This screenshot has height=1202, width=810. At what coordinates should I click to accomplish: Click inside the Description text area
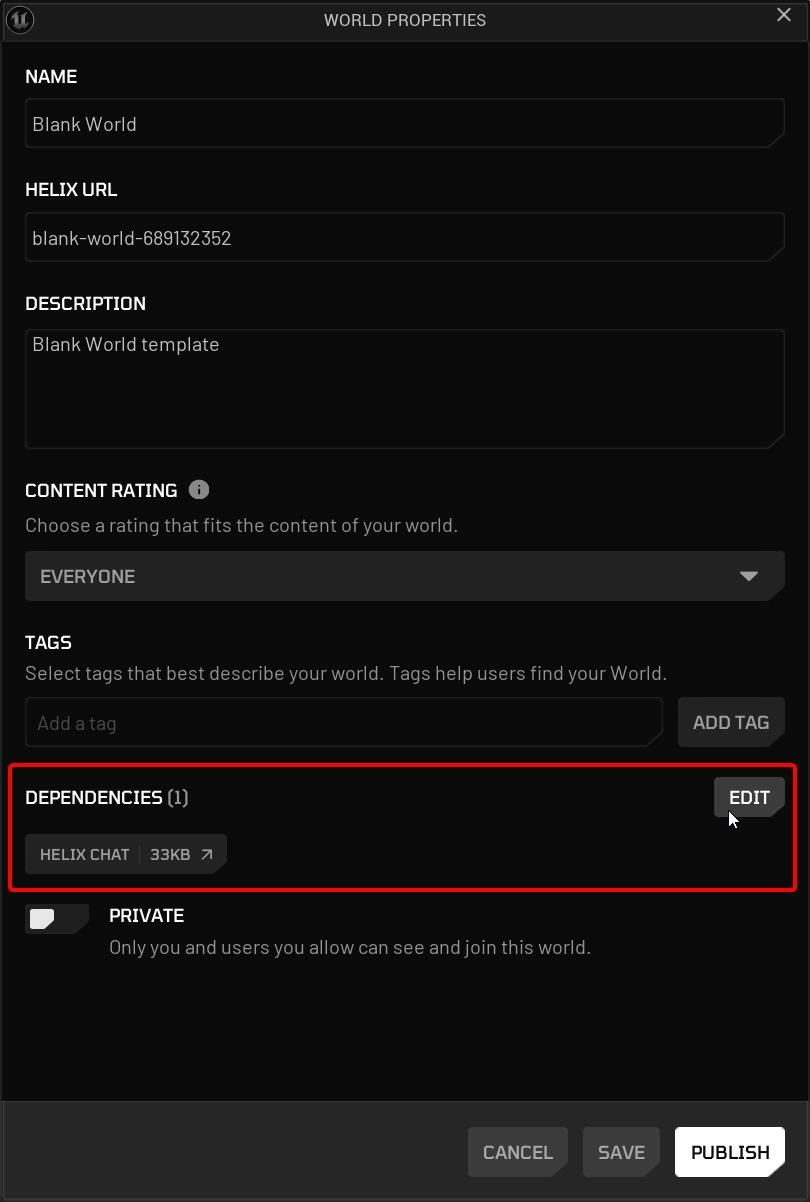[x=404, y=388]
